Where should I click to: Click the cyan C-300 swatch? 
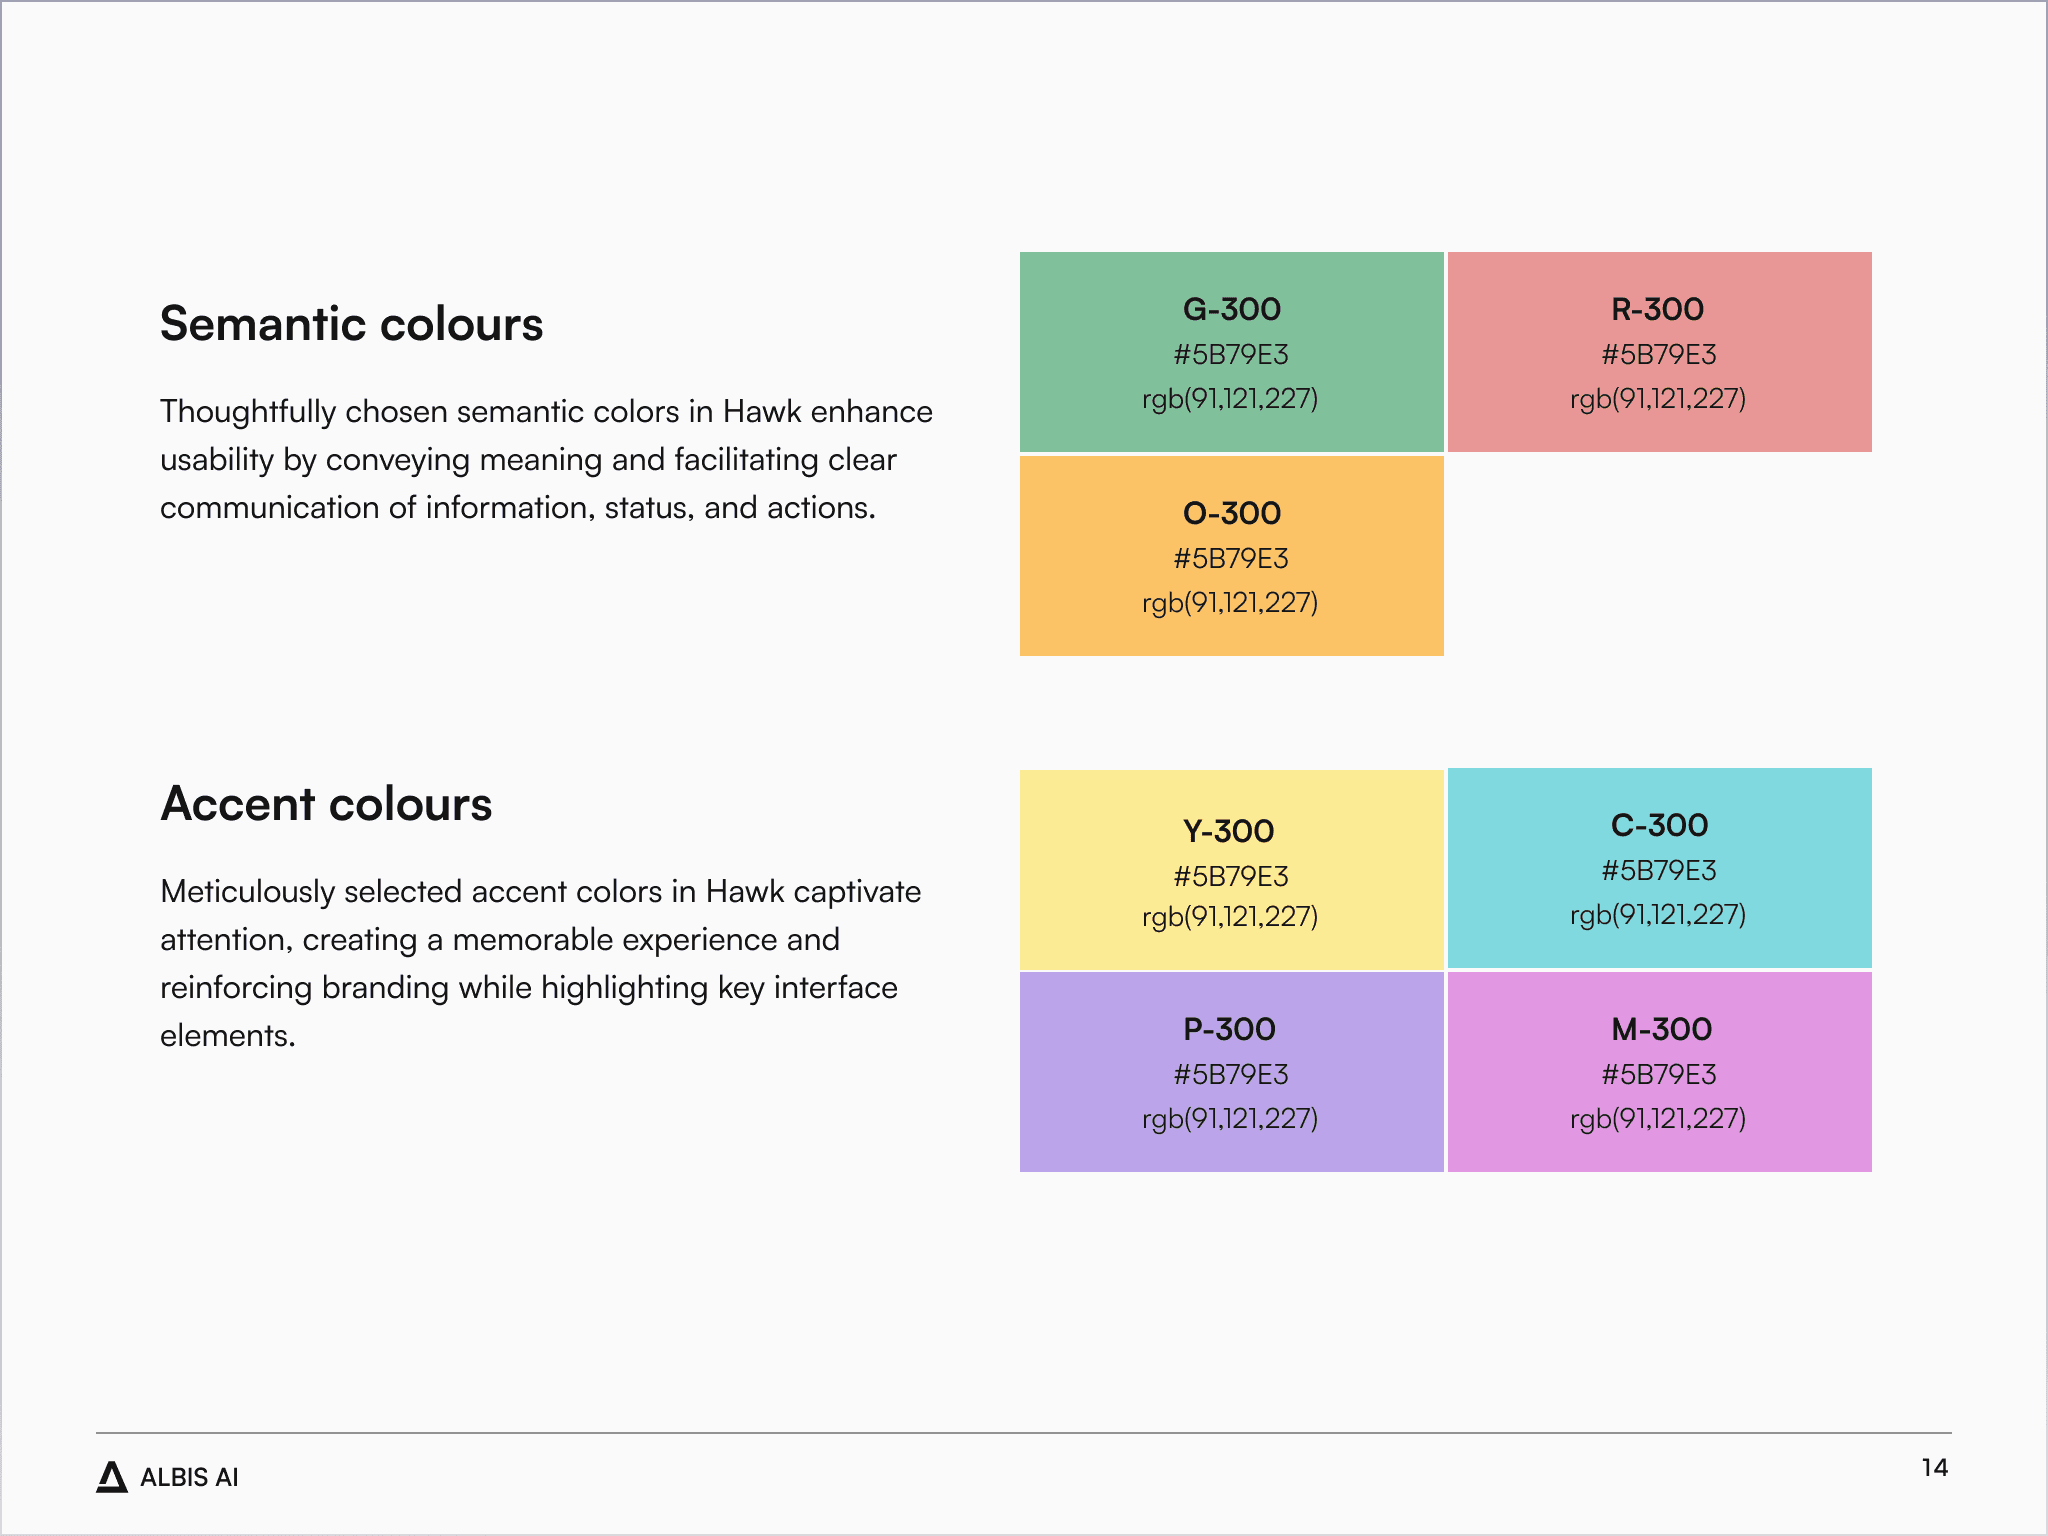pyautogui.click(x=1659, y=868)
